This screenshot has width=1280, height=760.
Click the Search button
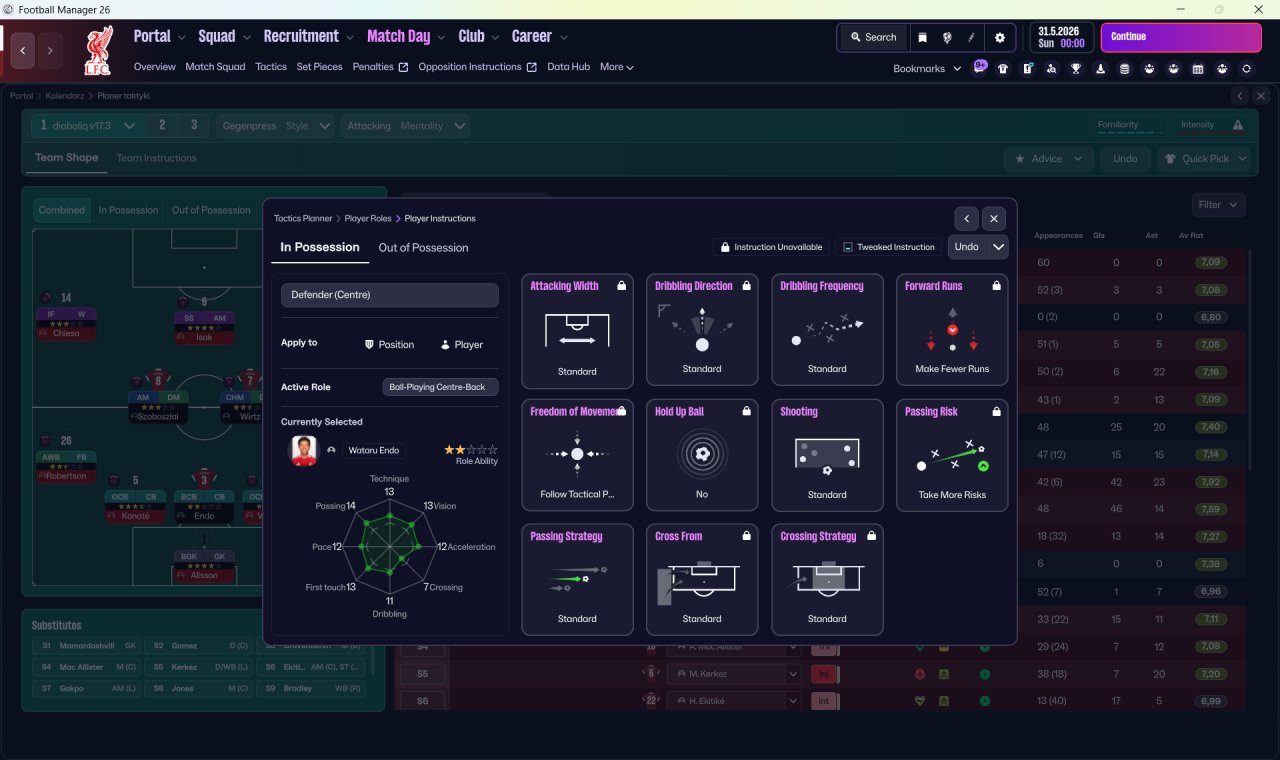(873, 37)
